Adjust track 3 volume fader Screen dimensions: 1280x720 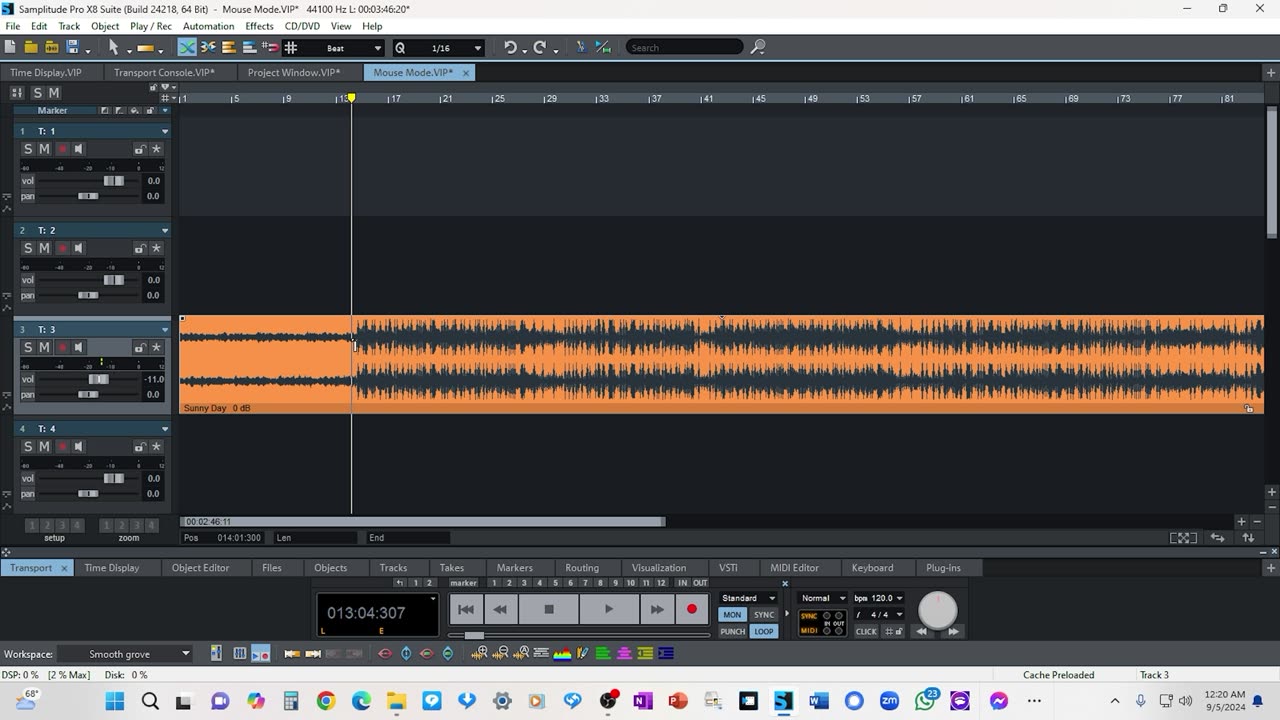click(98, 379)
